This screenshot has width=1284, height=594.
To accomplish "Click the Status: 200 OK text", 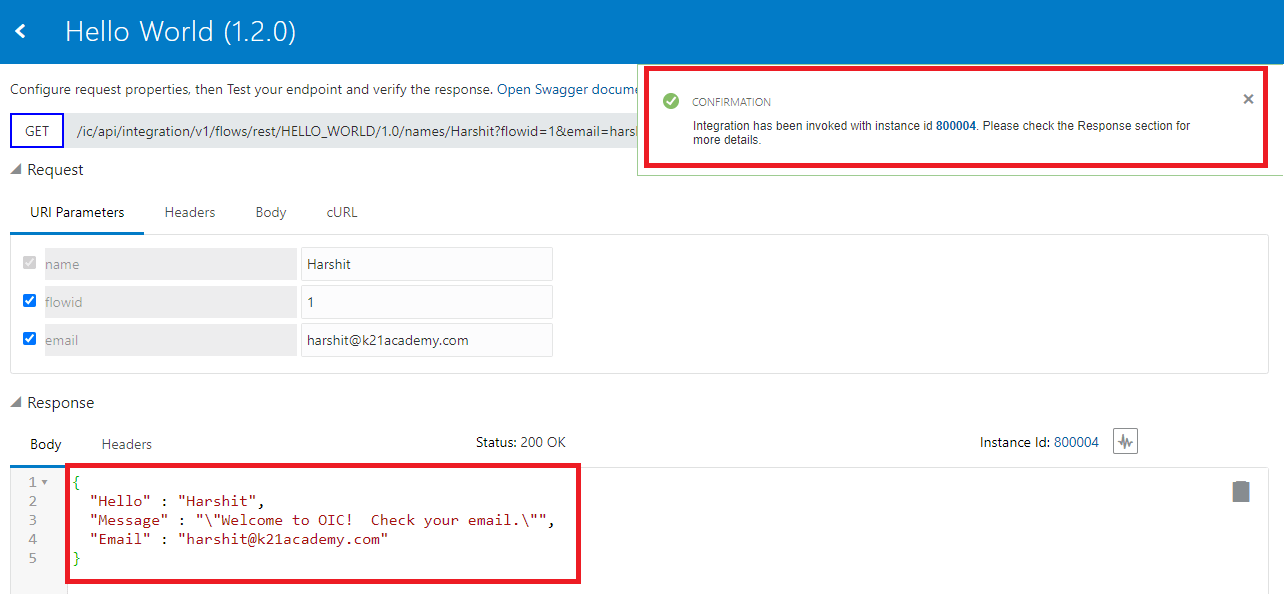I will pos(520,442).
